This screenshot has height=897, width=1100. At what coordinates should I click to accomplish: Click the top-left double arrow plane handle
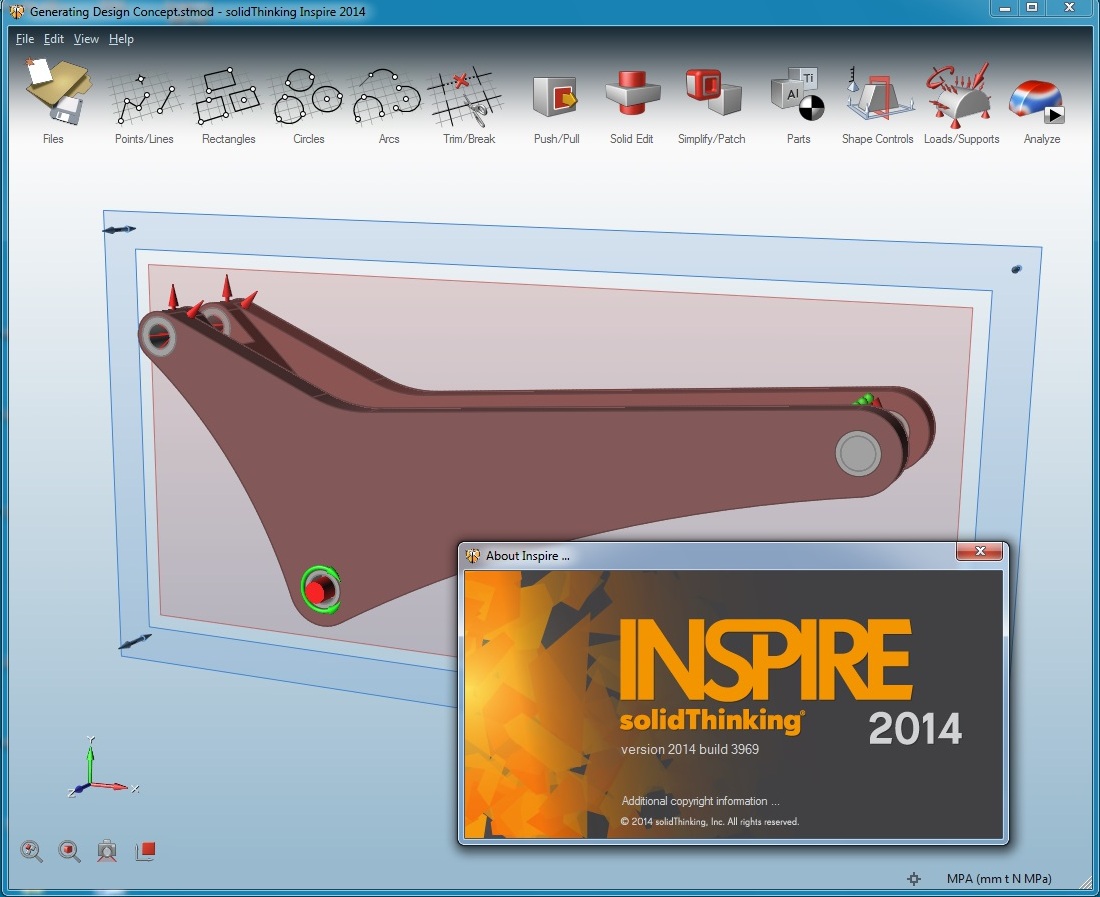(x=119, y=229)
